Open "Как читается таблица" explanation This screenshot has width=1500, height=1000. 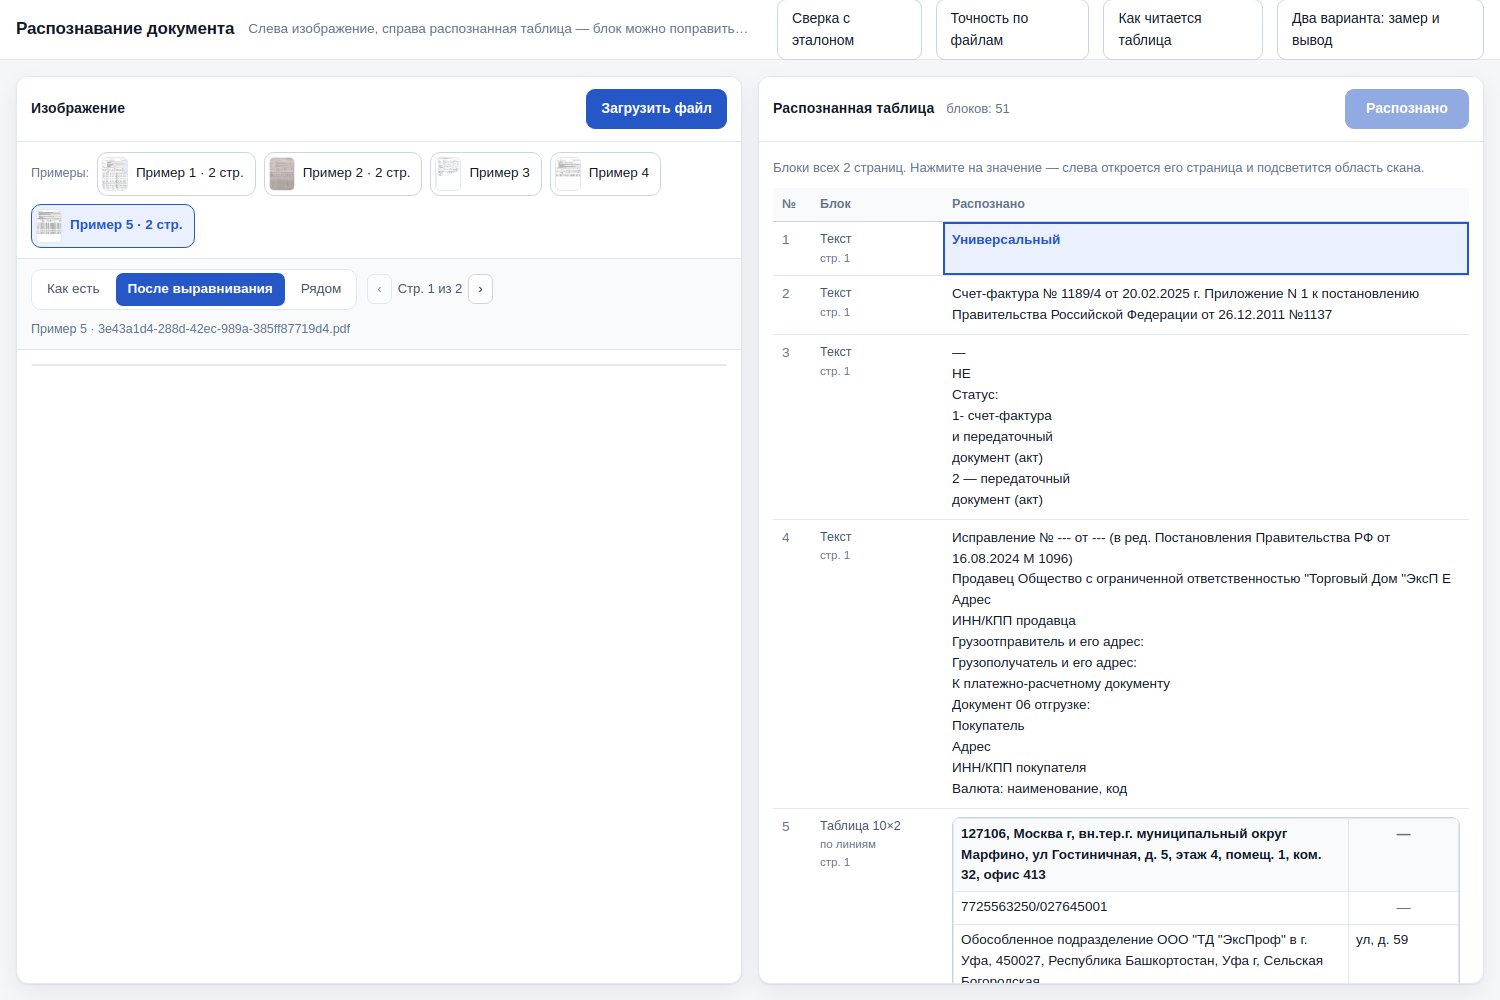[1183, 29]
